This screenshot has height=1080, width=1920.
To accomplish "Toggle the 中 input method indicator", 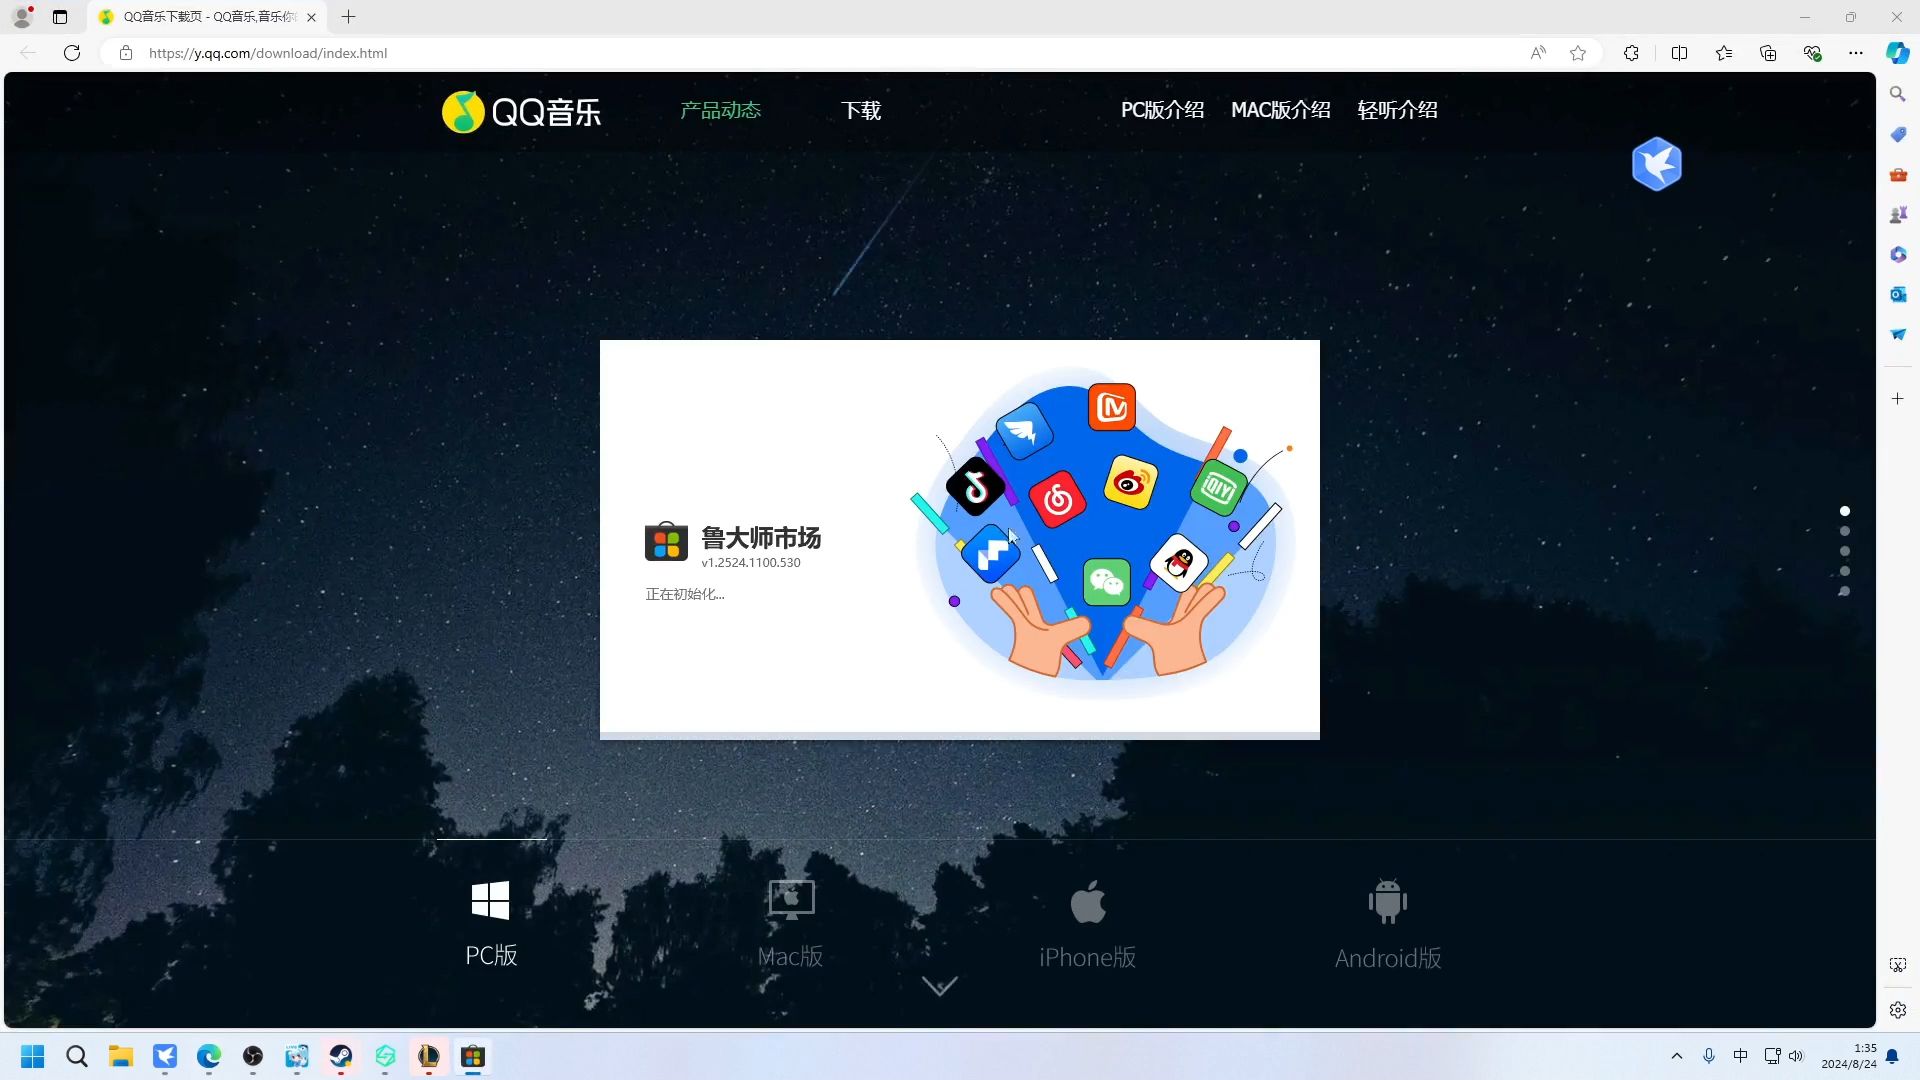I will point(1741,1056).
